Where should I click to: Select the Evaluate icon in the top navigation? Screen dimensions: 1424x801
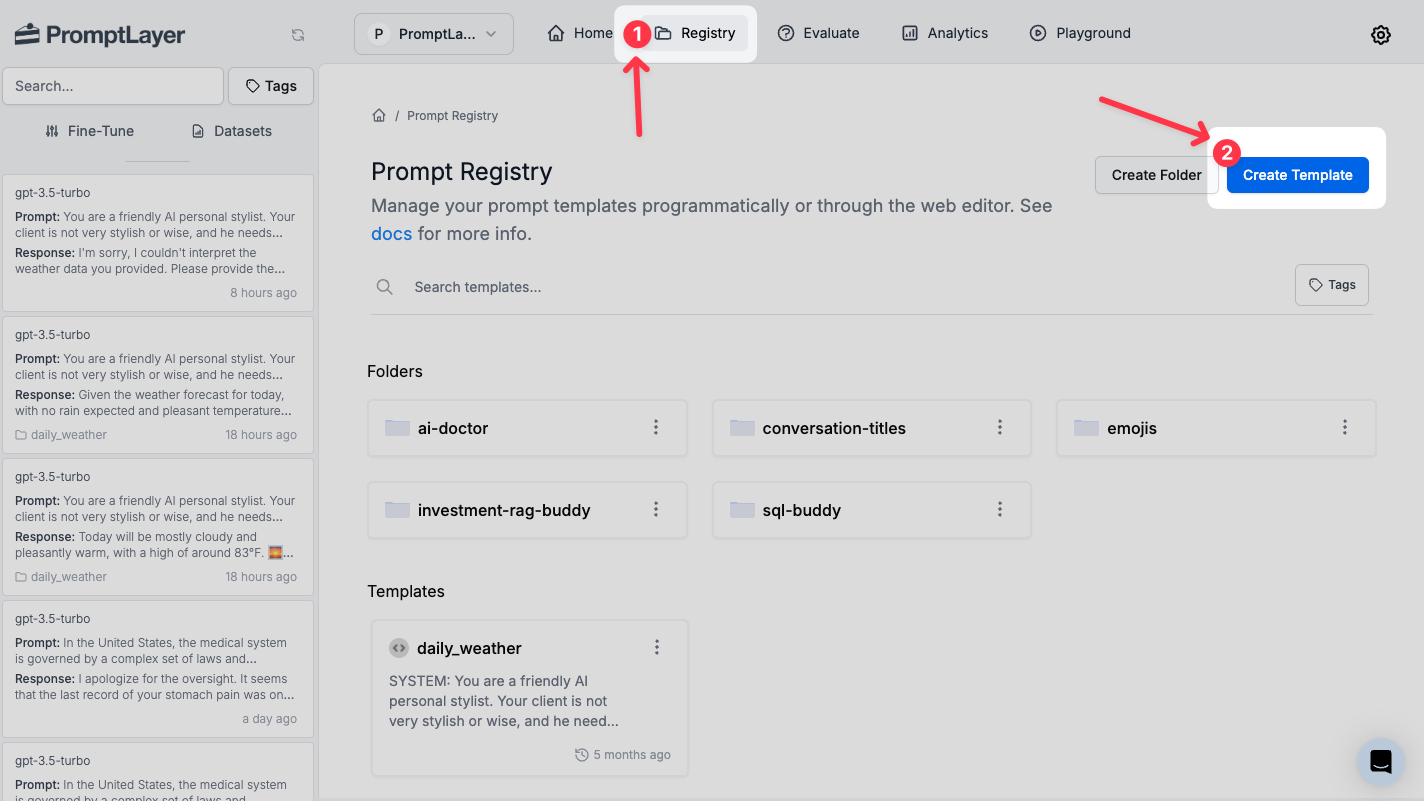tap(786, 33)
